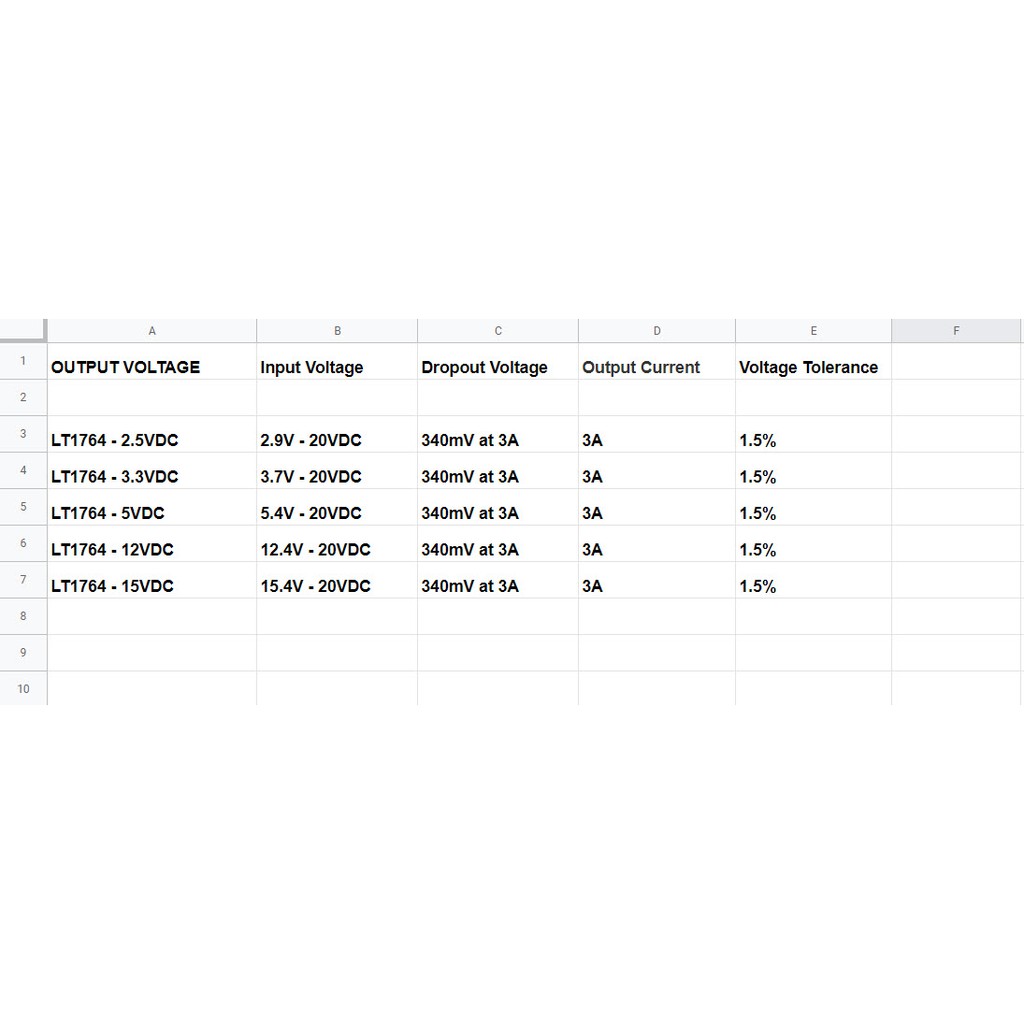Select row 5 header
The width and height of the screenshot is (1024, 1024).
tap(23, 507)
